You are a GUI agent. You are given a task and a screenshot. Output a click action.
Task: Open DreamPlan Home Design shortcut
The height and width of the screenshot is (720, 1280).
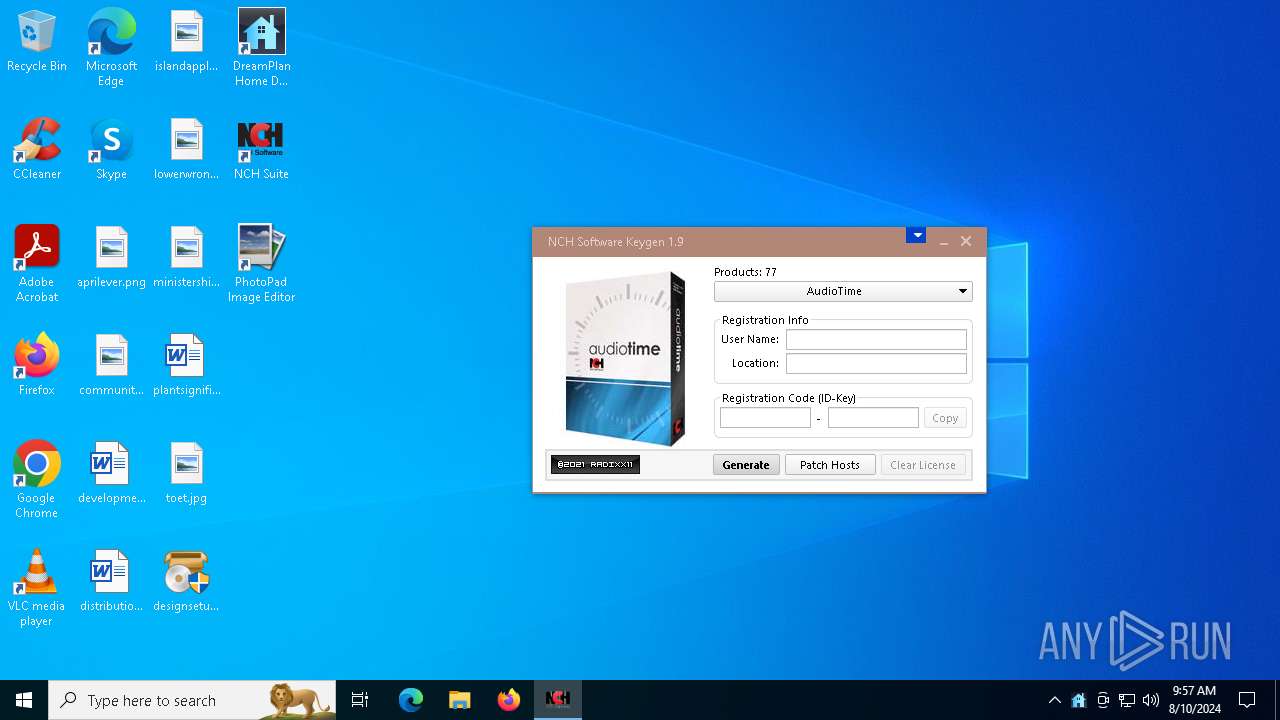[x=261, y=47]
